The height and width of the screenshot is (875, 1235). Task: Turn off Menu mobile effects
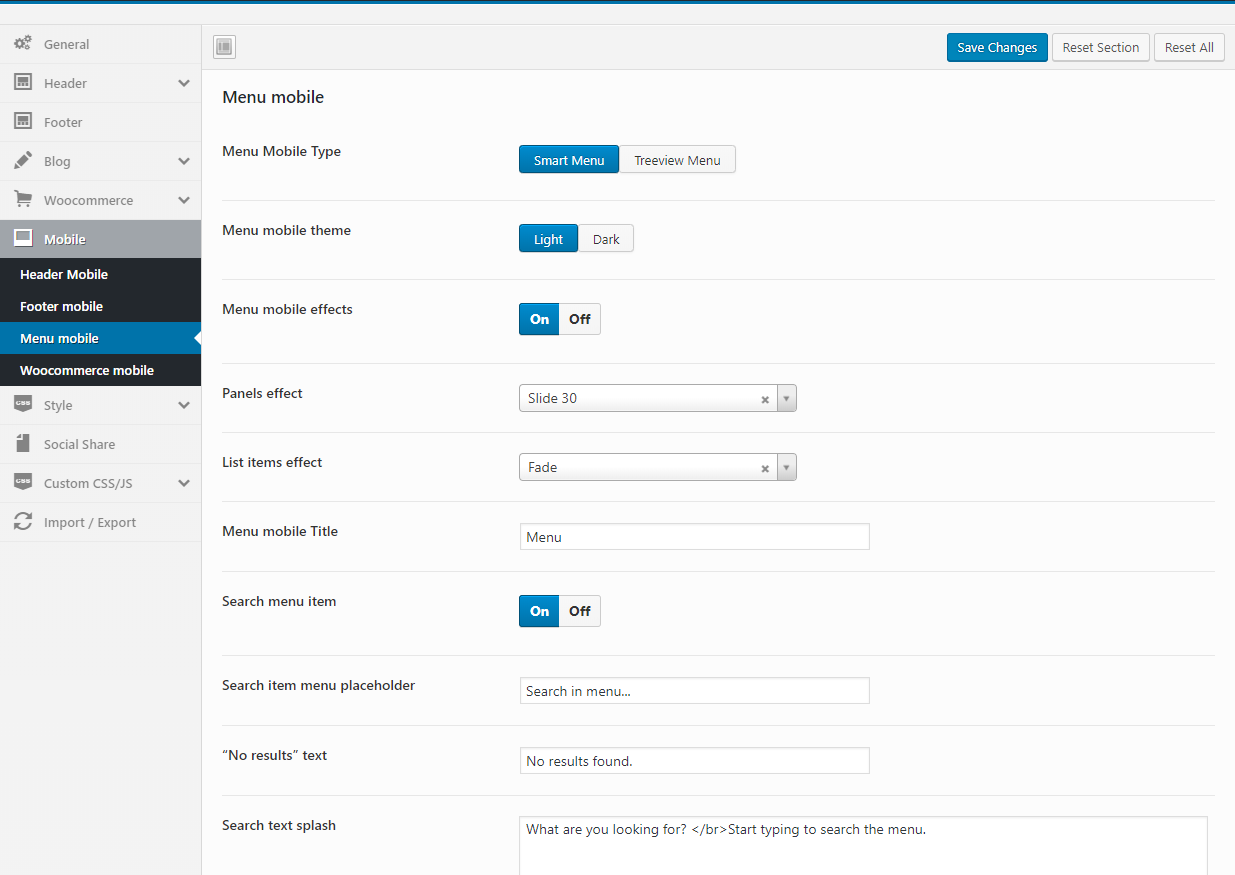pos(580,319)
